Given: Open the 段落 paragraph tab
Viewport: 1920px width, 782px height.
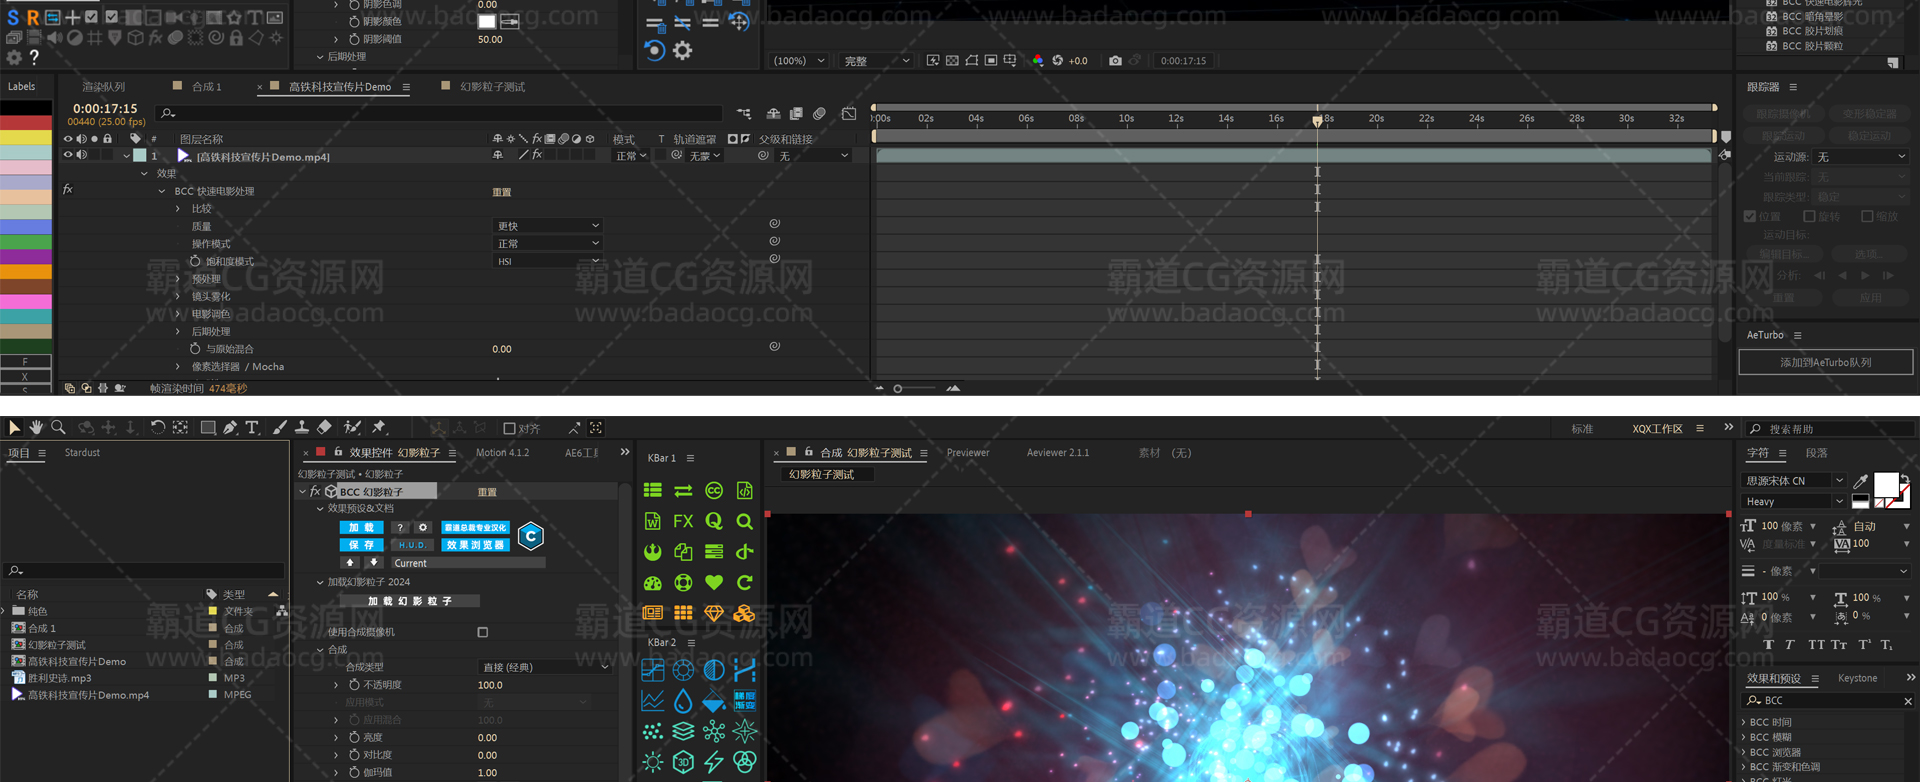Looking at the screenshot, I should [x=1817, y=453].
